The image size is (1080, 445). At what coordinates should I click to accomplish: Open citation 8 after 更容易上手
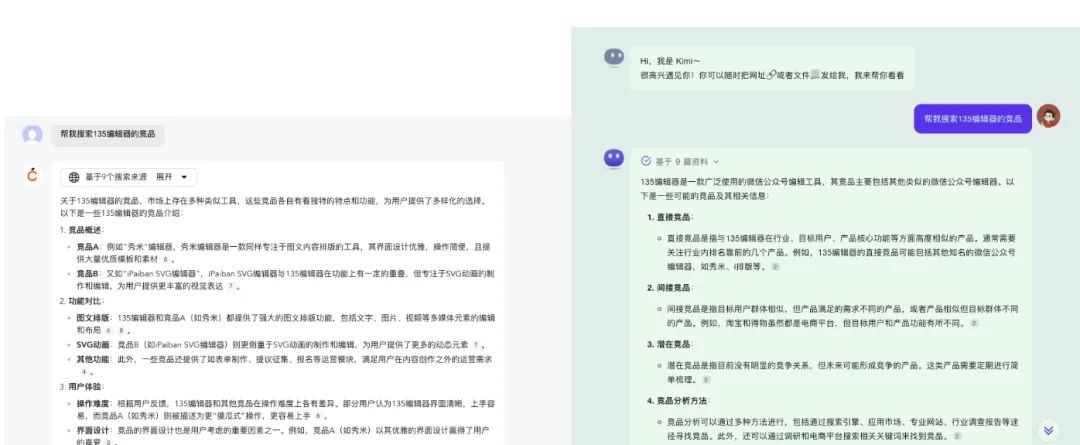click(318, 417)
